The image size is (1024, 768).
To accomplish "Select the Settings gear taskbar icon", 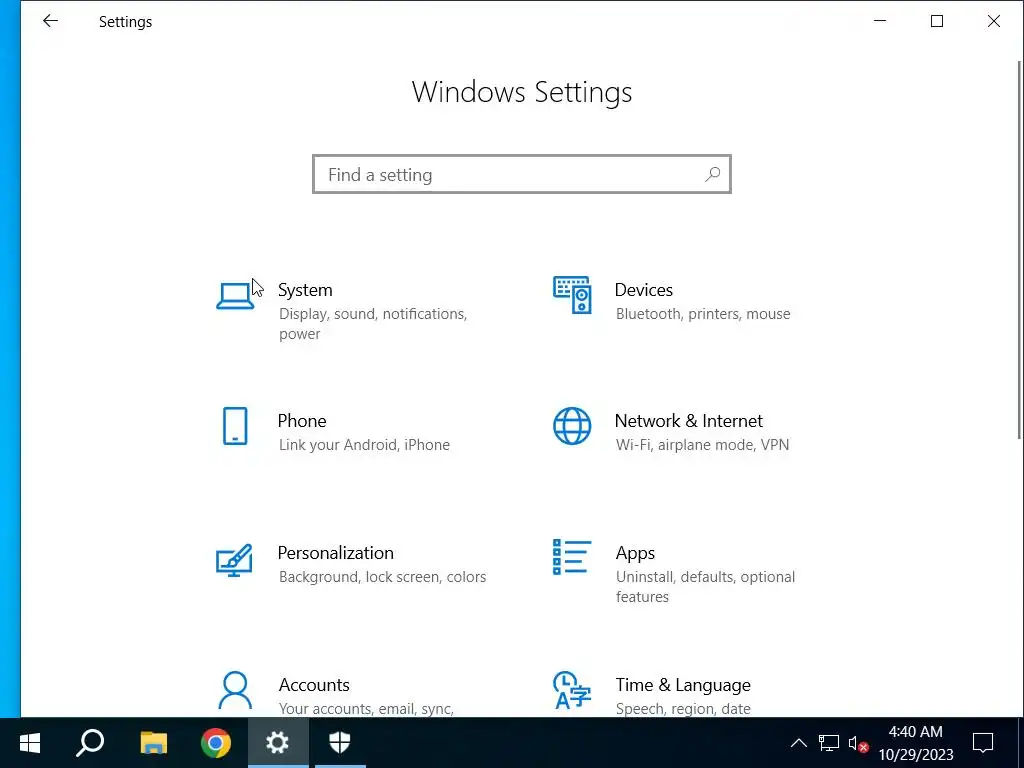I will [x=278, y=743].
